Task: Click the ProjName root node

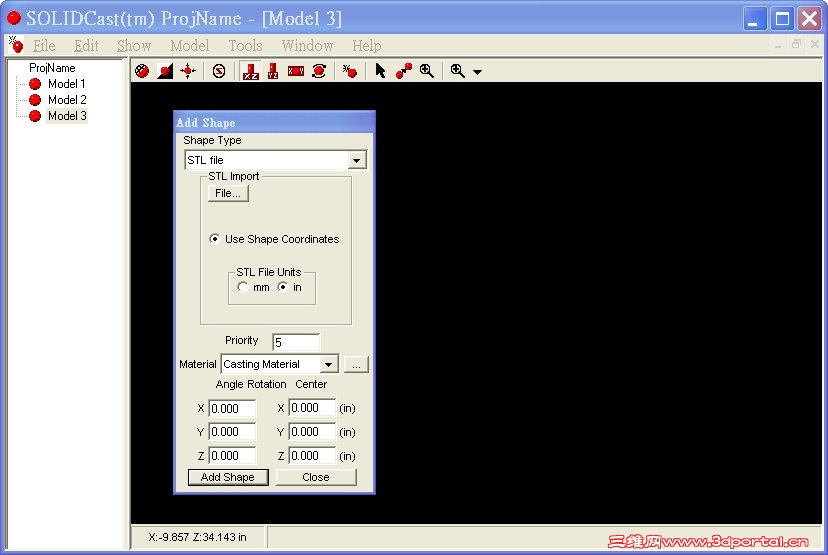Action: click(52, 68)
